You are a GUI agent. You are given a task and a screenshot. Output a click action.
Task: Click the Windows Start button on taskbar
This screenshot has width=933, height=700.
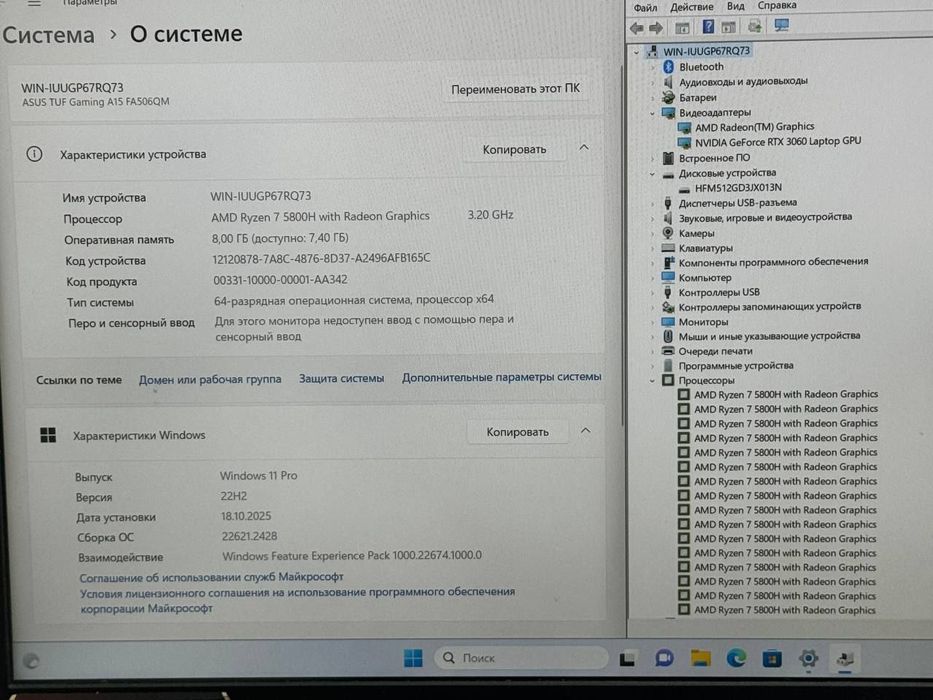[x=413, y=658]
